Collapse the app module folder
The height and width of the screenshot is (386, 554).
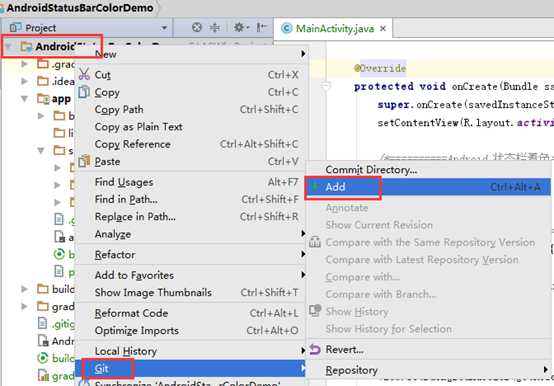(x=24, y=99)
